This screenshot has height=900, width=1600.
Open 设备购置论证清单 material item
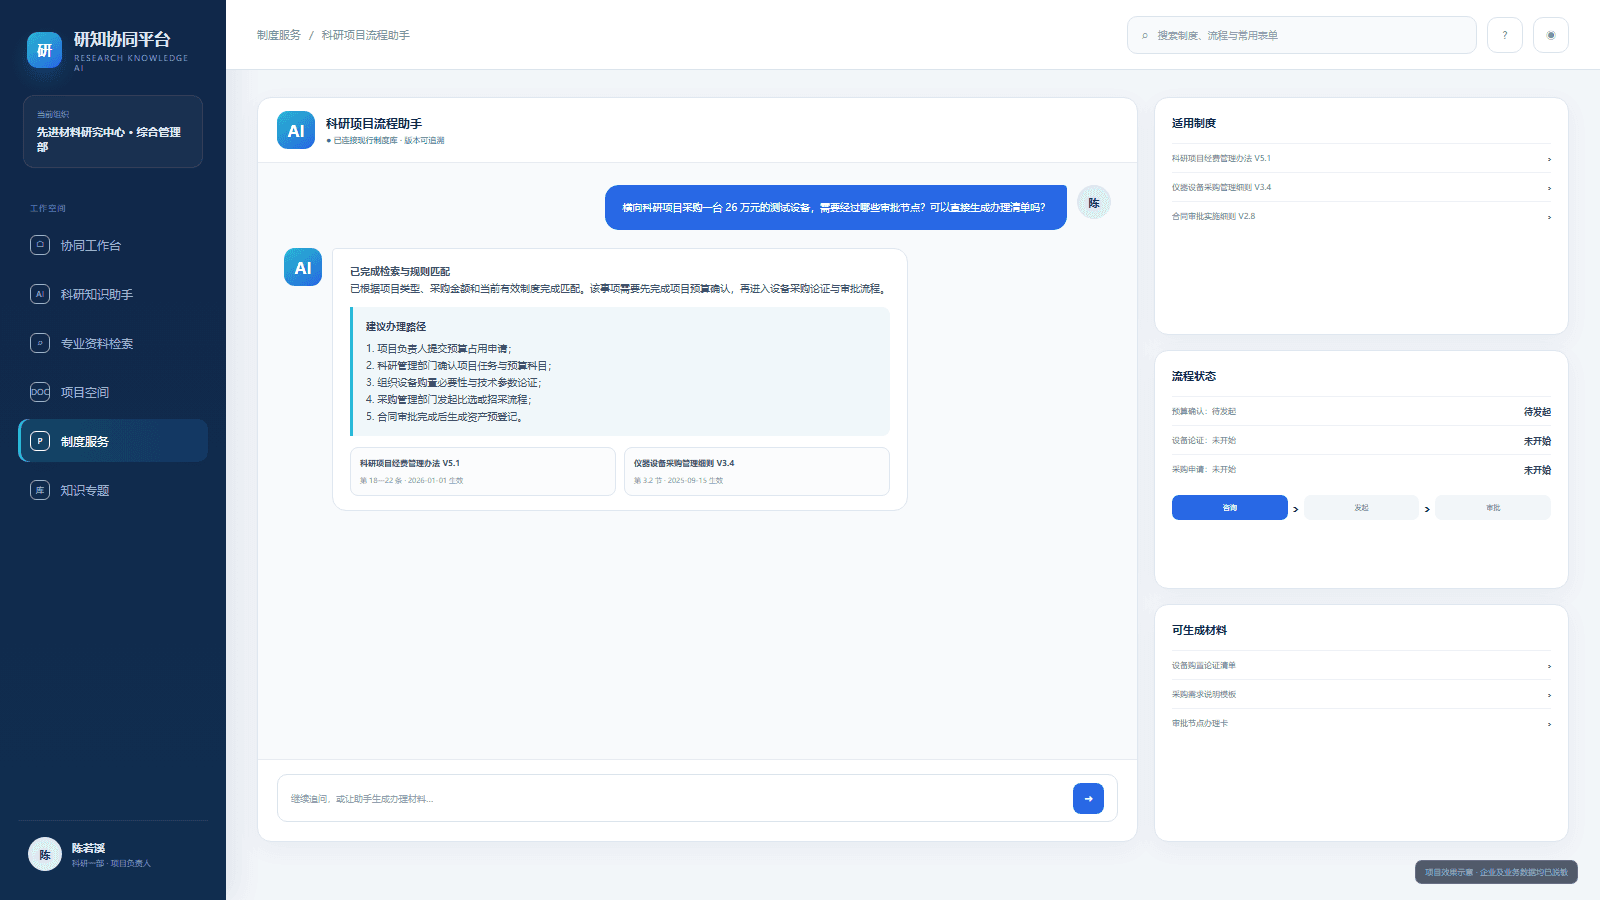1361,665
